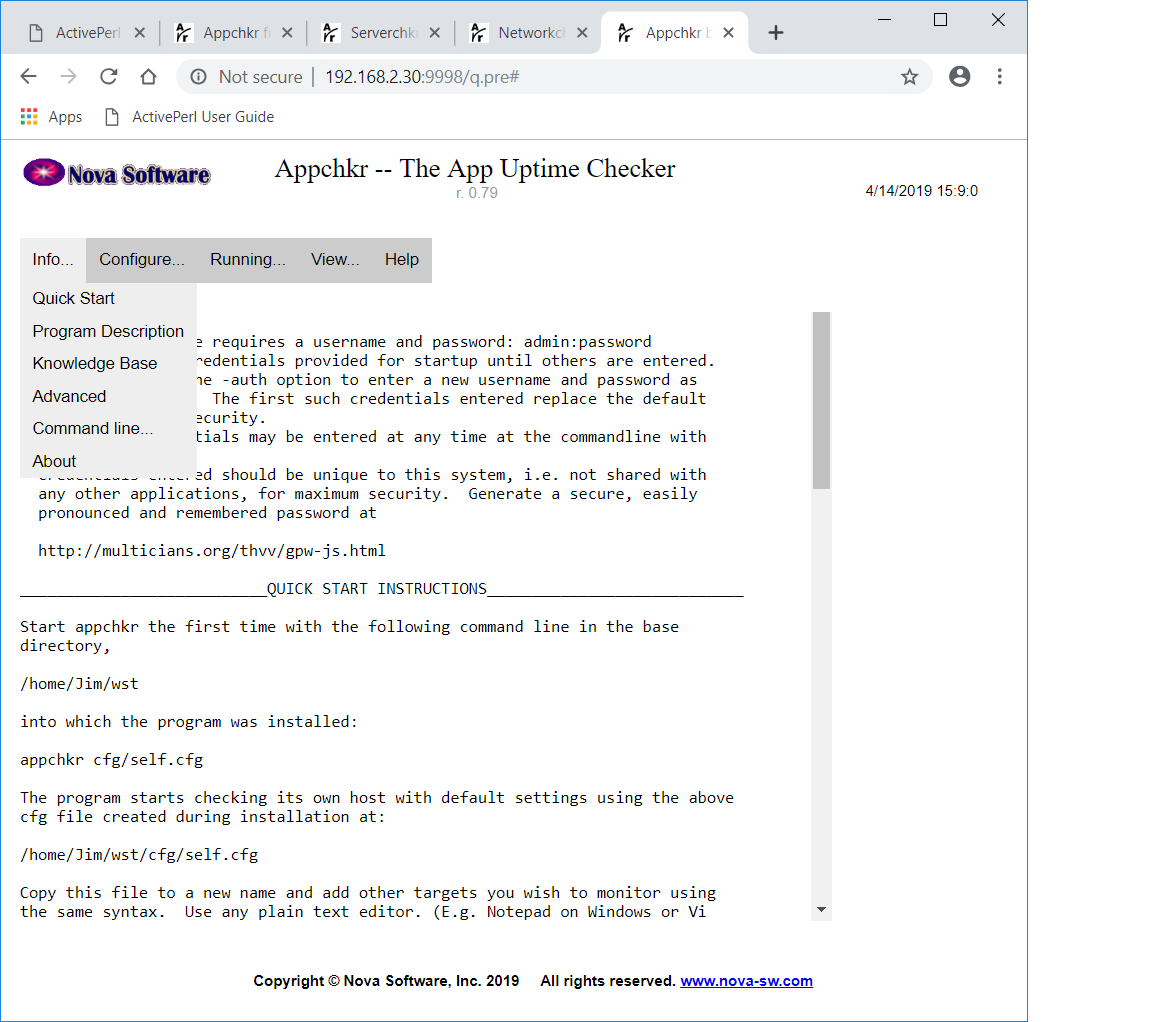This screenshot has width=1152, height=1022.
Task: Select Quick Start from Info menu
Action: [x=108, y=298]
